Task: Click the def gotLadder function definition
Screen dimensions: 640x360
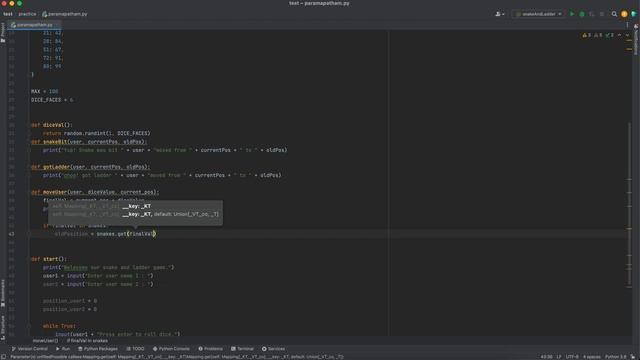Action: point(91,167)
